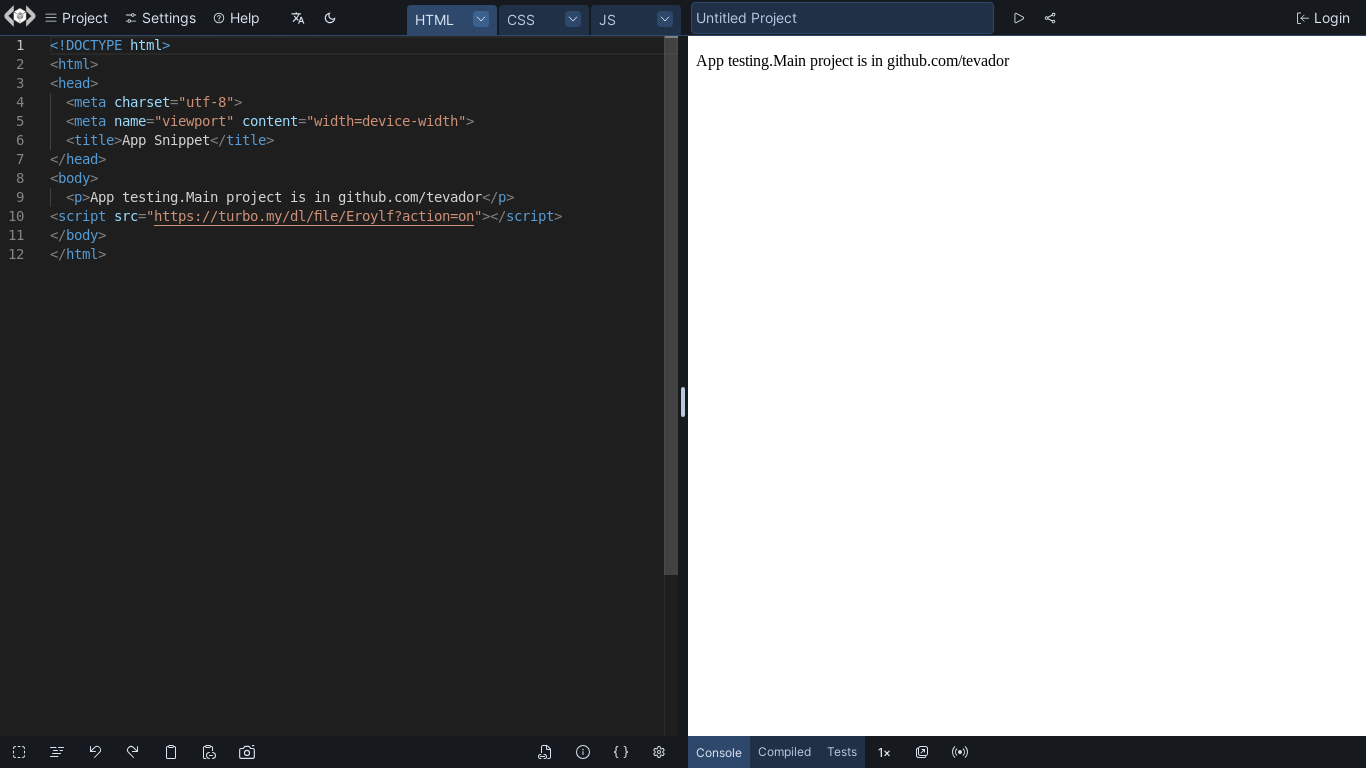Click the turbo.my script URL link
Screen dimensions: 1366x768
[314, 216]
